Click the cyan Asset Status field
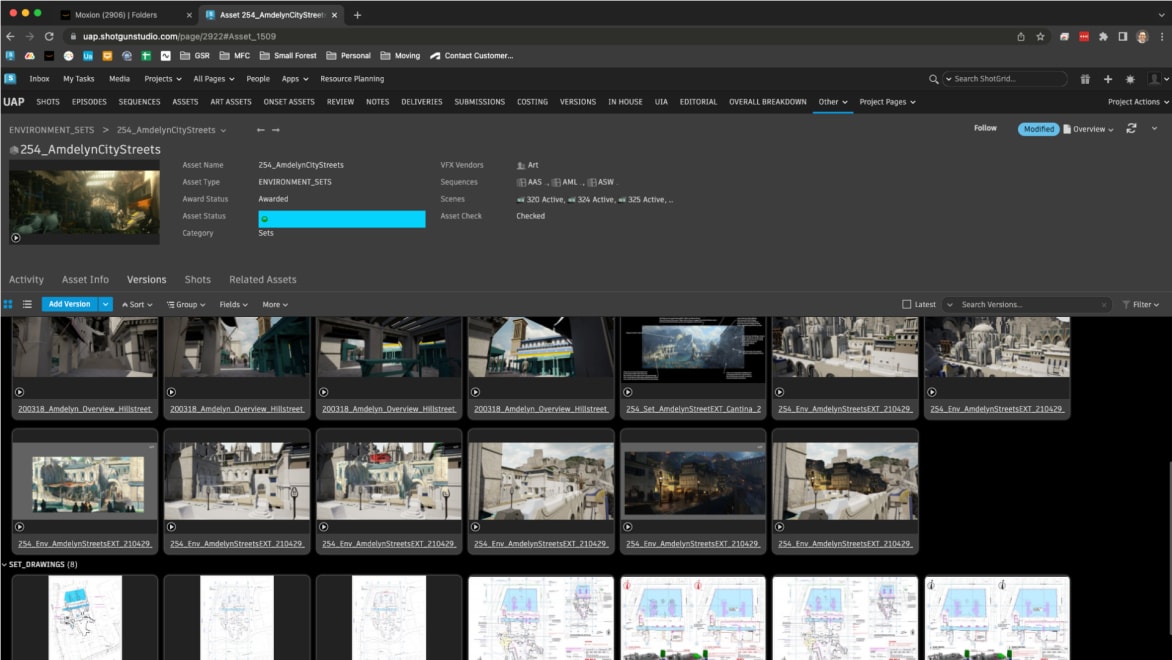This screenshot has height=660, width=1172. click(x=340, y=218)
